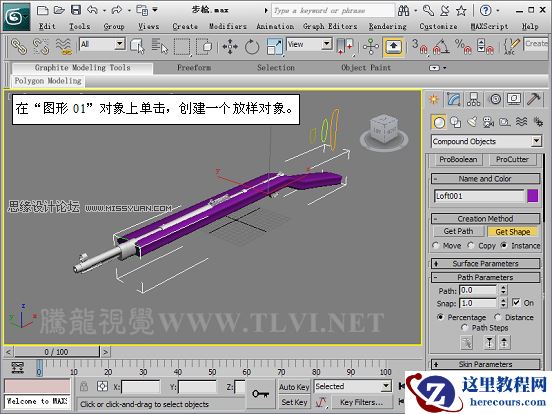Viewport: 552px width, 414px height.
Task: Select Shapes category icon
Action: pos(456,122)
